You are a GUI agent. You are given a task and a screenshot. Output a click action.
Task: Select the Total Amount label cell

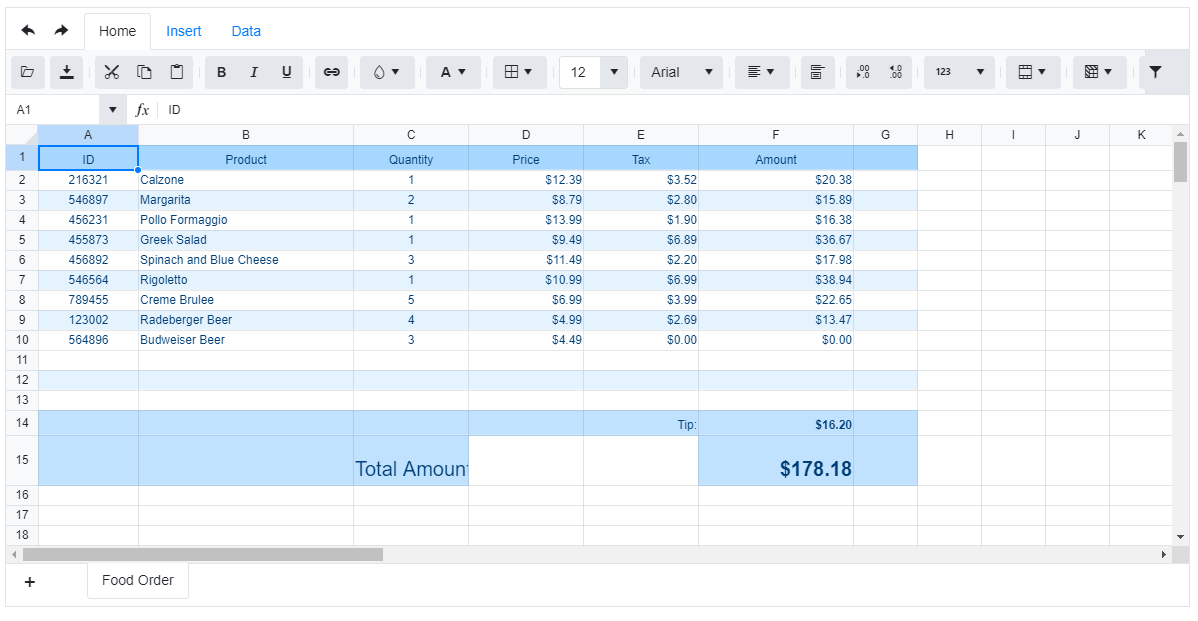[x=411, y=461]
